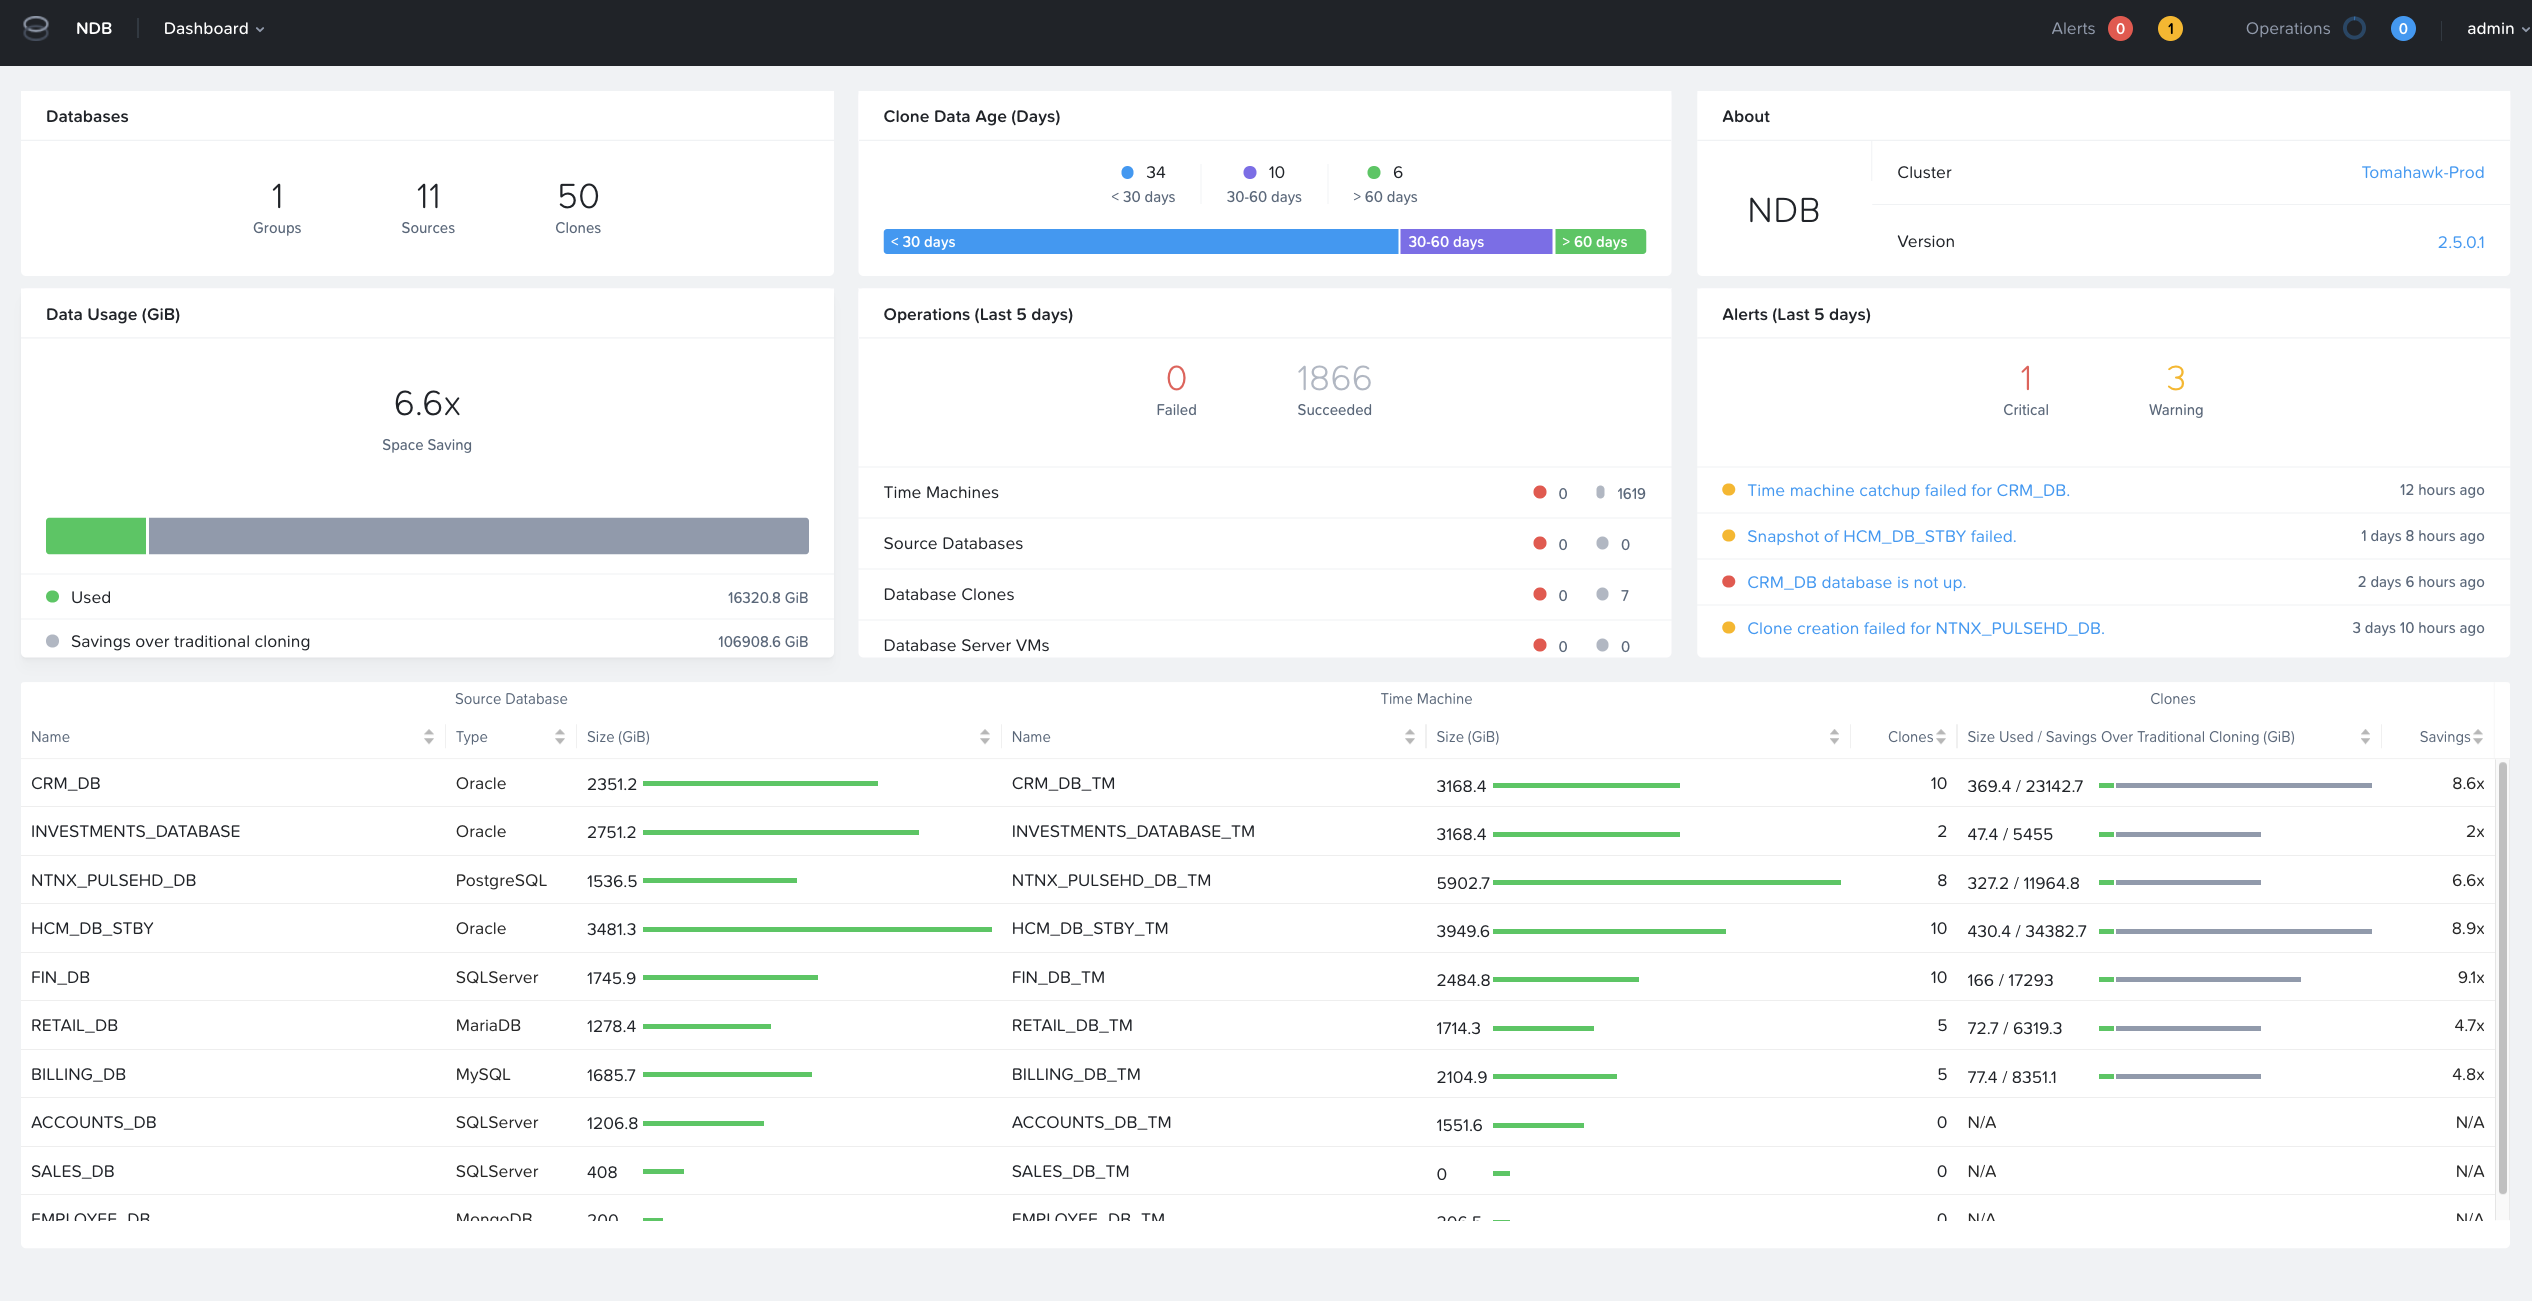
Task: Sort by Savings column
Action: [2477, 737]
